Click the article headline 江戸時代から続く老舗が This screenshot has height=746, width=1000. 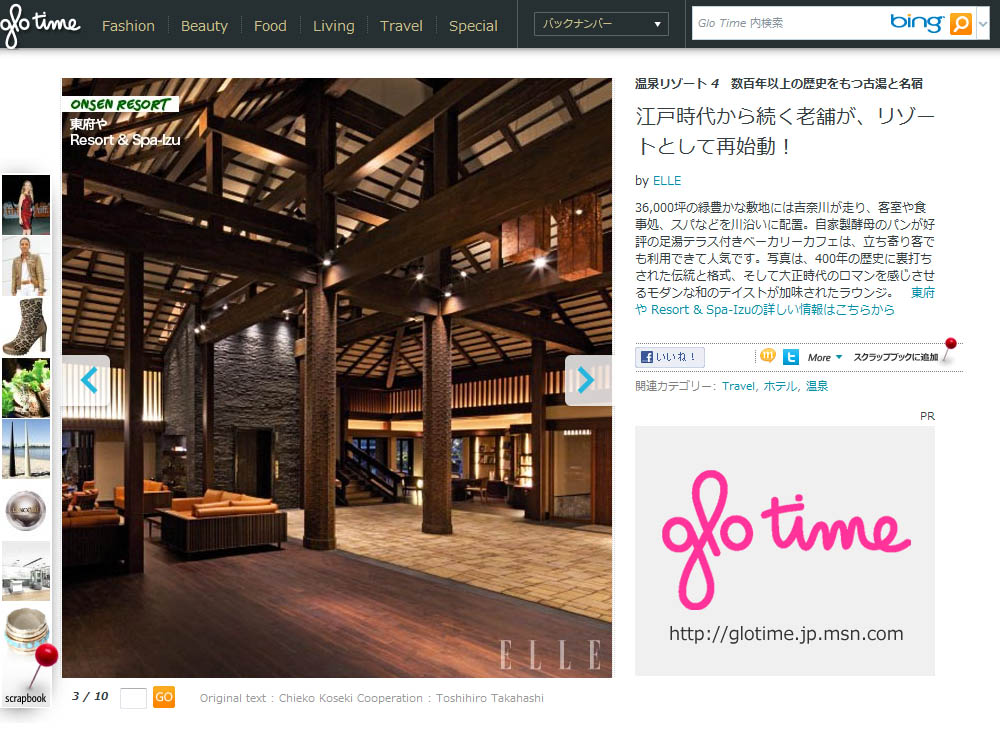tap(785, 131)
